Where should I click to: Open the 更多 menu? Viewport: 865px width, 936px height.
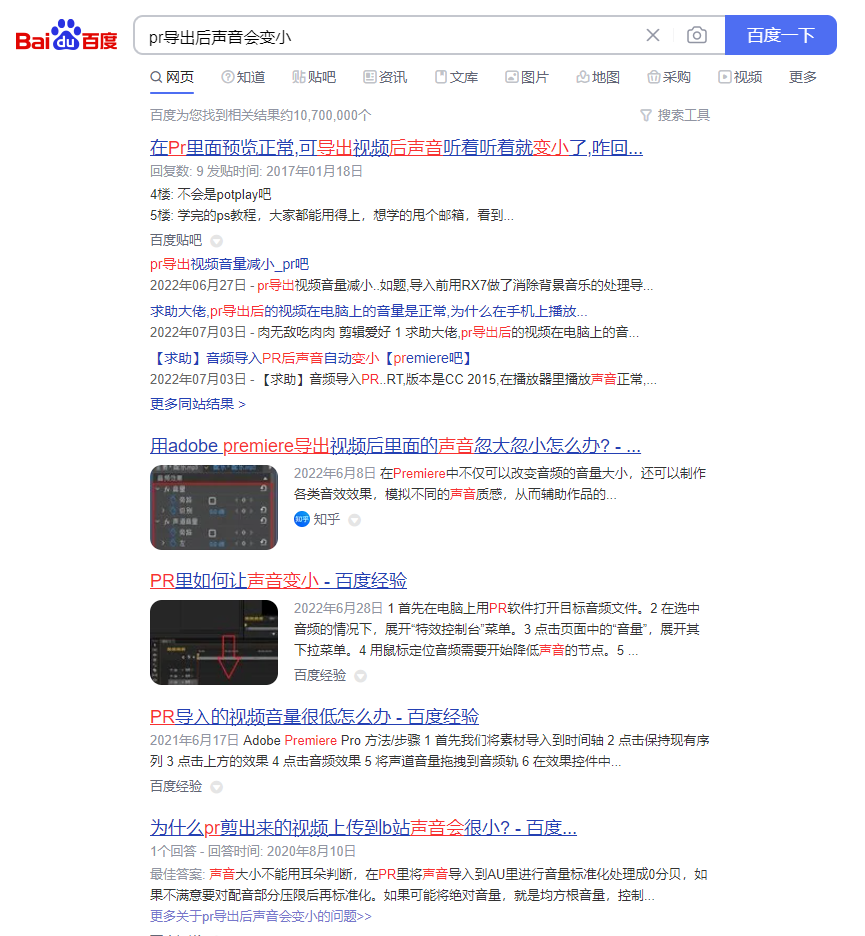tap(803, 77)
